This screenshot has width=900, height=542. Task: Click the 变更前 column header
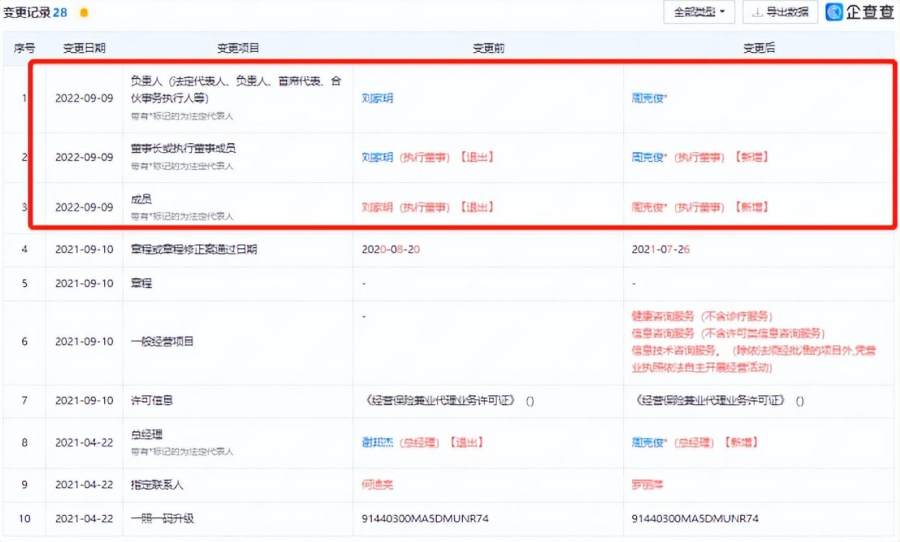488,48
